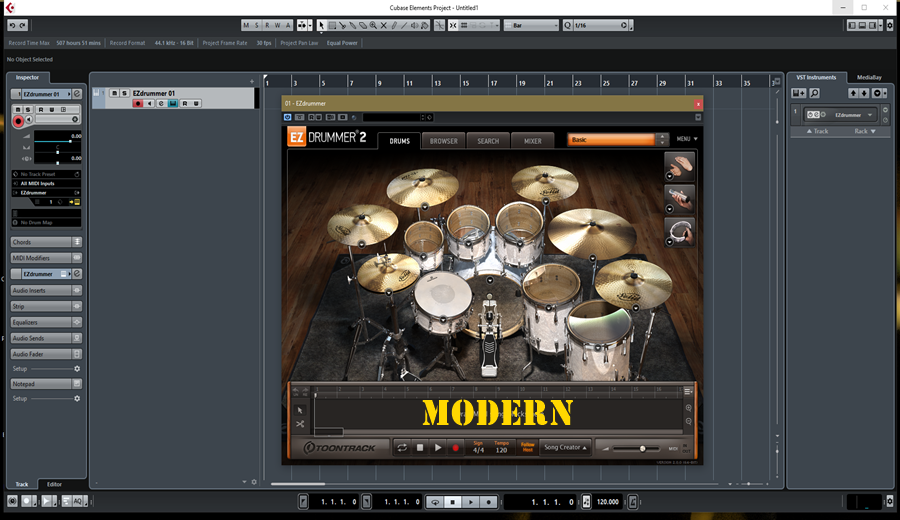
Task: Open the All MIDI Inputs routing selector
Action: 46,184
